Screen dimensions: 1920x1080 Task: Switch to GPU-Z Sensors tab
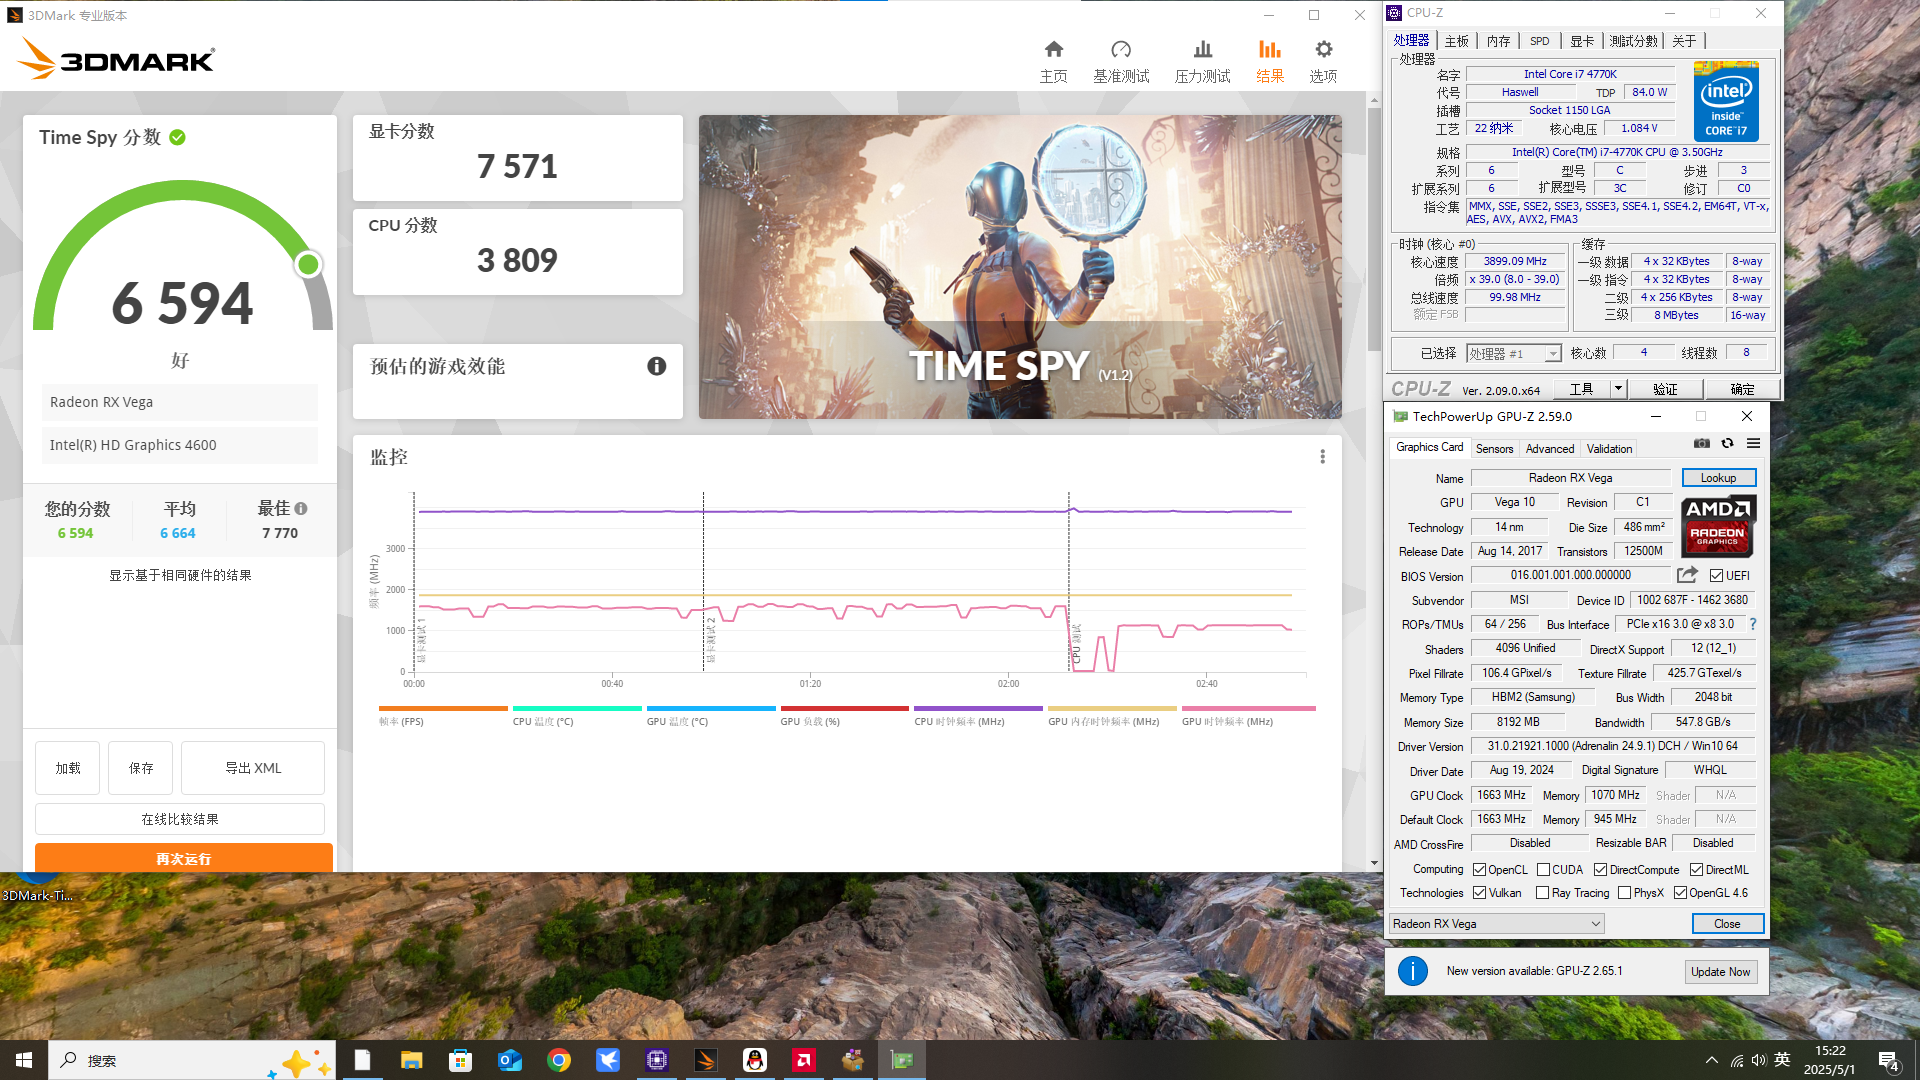(x=1494, y=449)
